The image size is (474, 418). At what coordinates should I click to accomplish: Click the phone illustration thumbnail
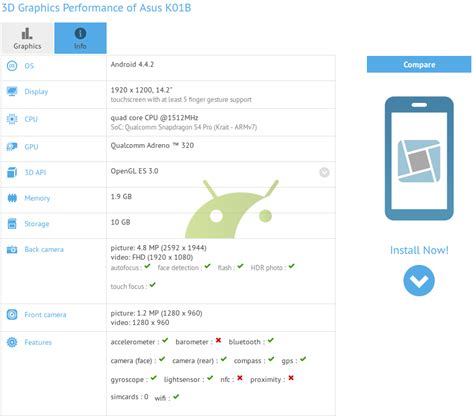point(419,159)
